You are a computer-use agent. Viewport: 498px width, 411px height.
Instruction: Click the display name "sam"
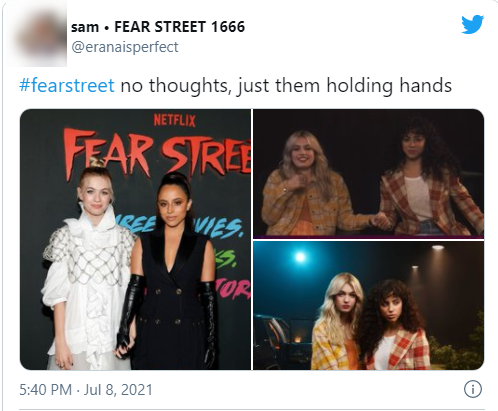pyautogui.click(x=85, y=27)
